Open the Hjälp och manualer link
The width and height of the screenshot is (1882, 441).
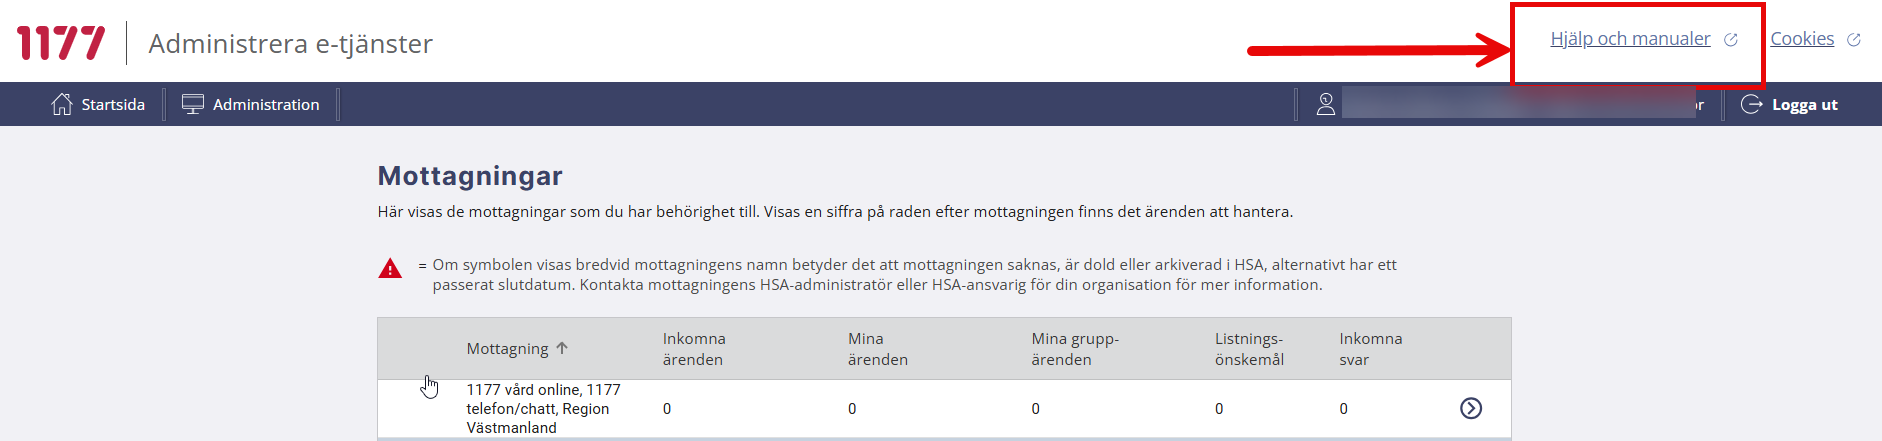click(x=1630, y=39)
